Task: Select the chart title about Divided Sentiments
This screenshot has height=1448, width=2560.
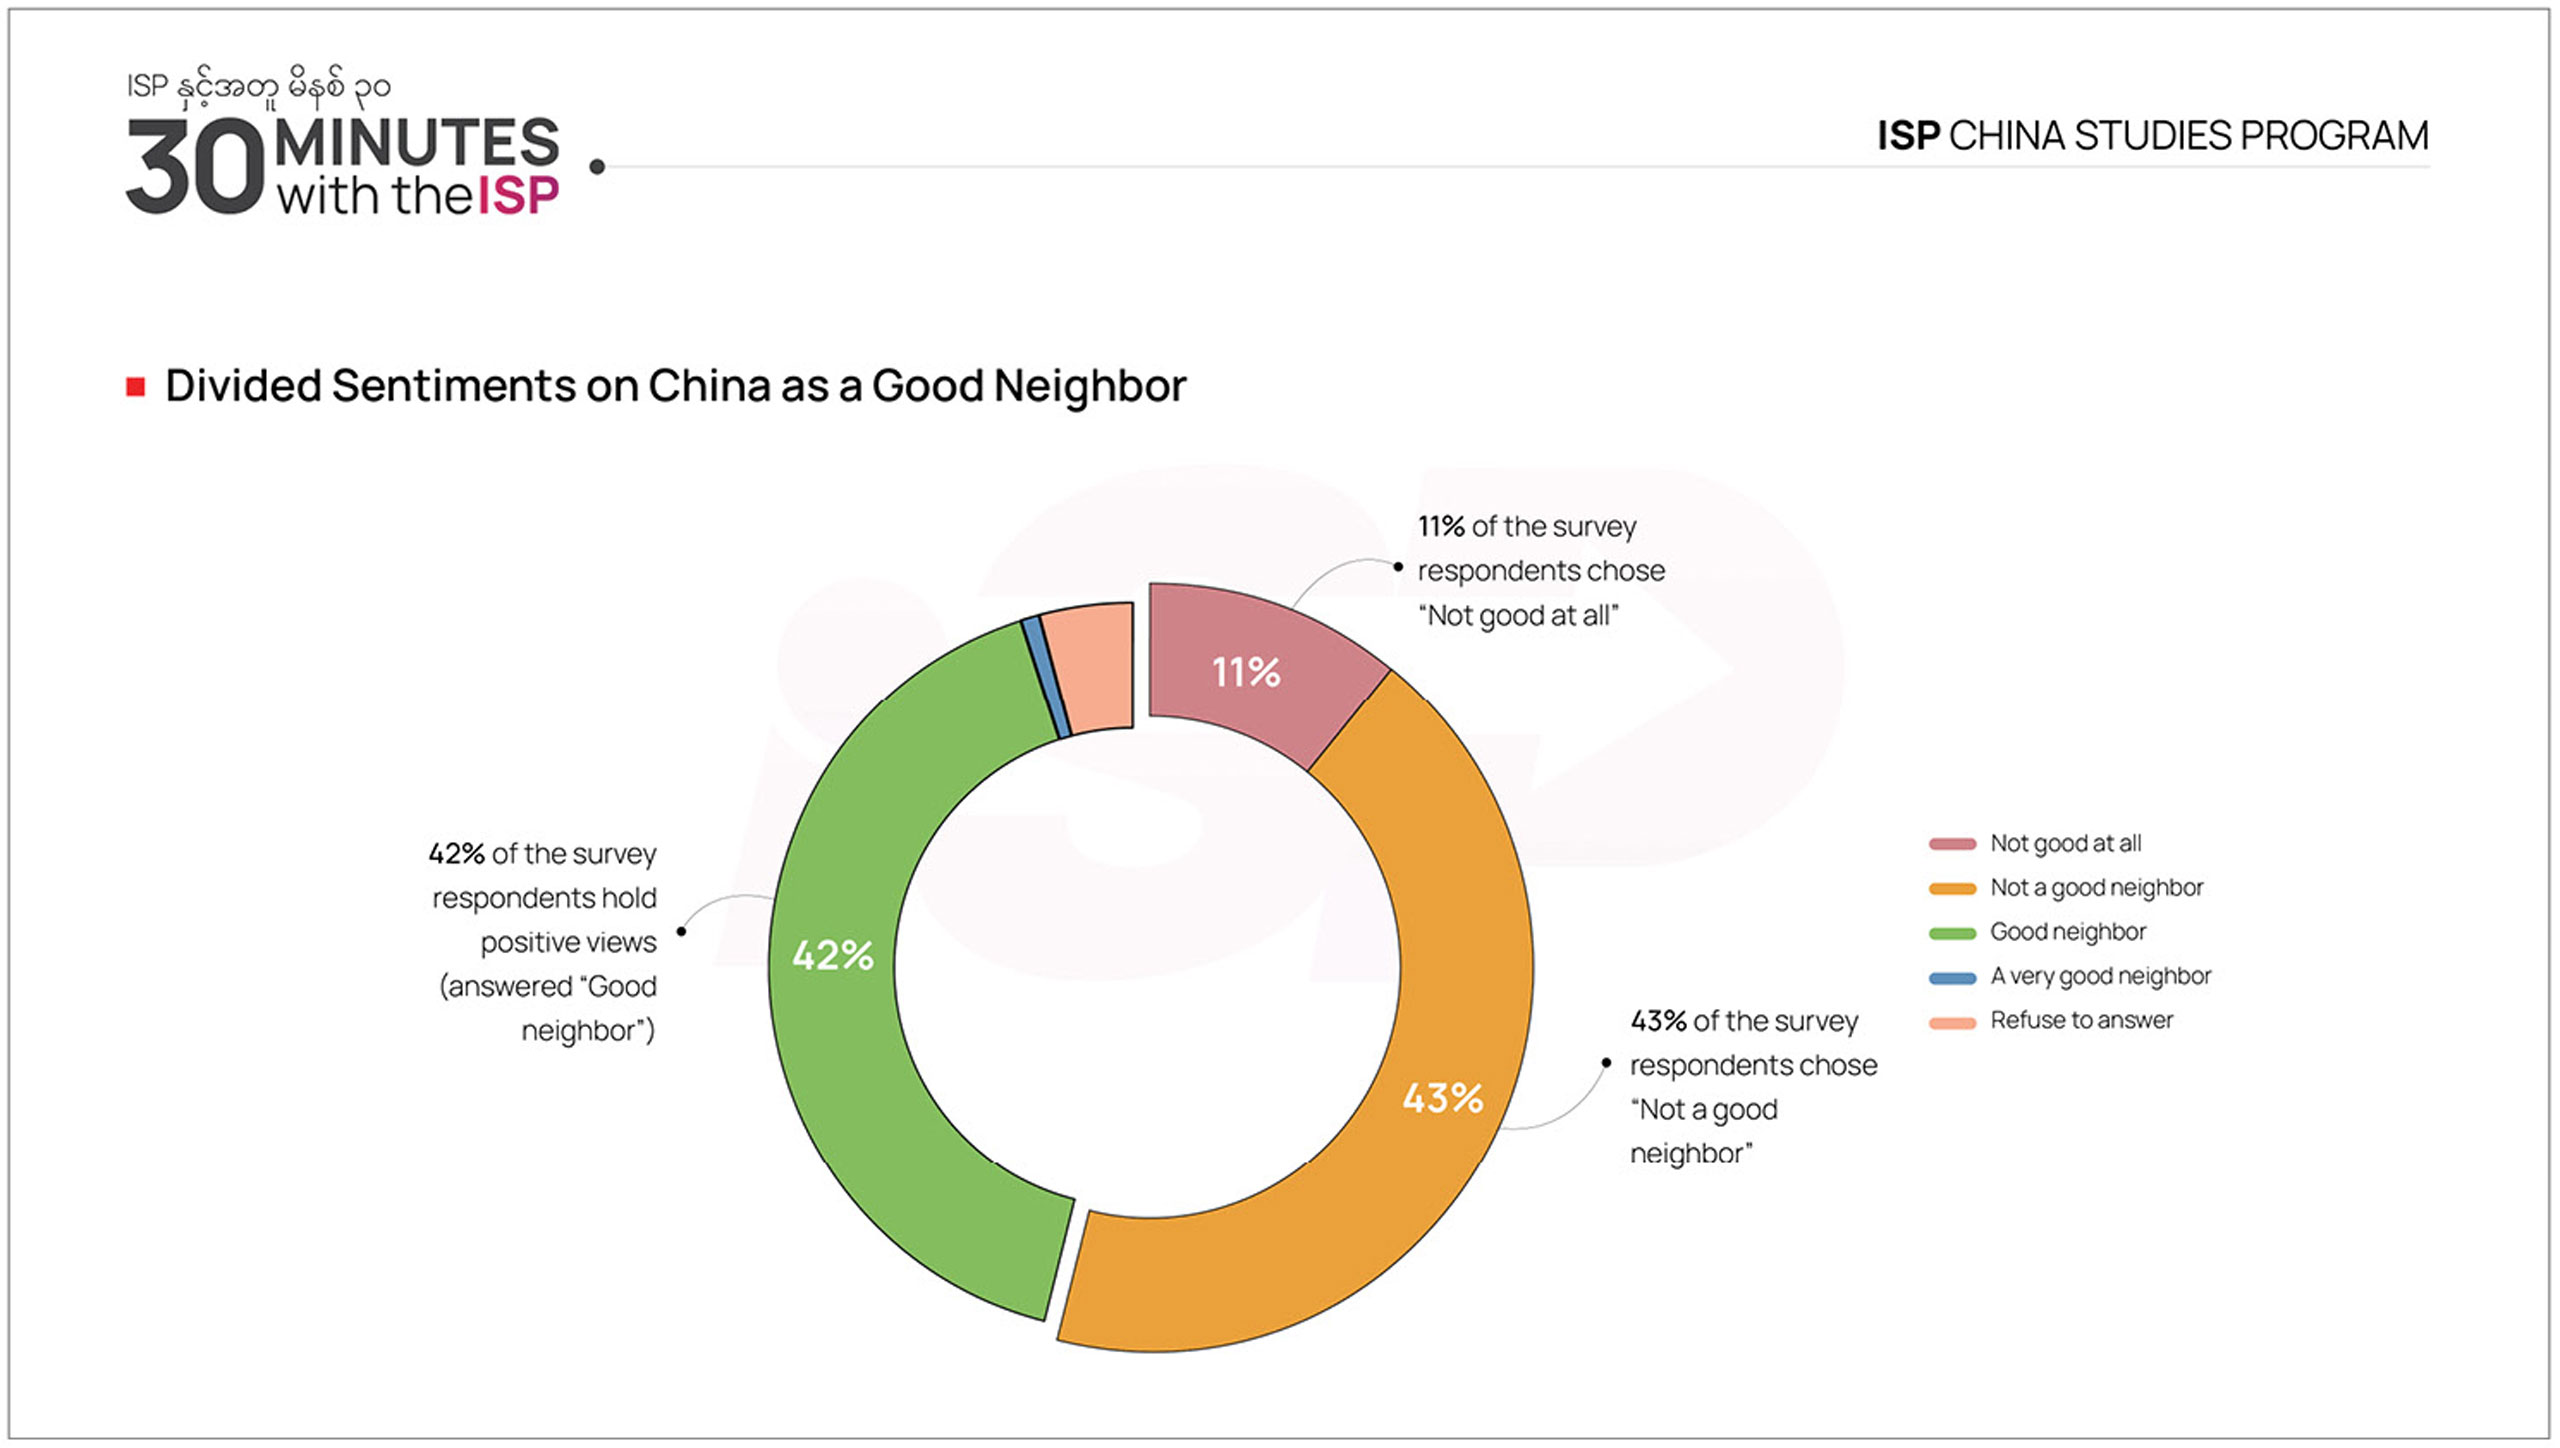Action: pyautogui.click(x=675, y=386)
